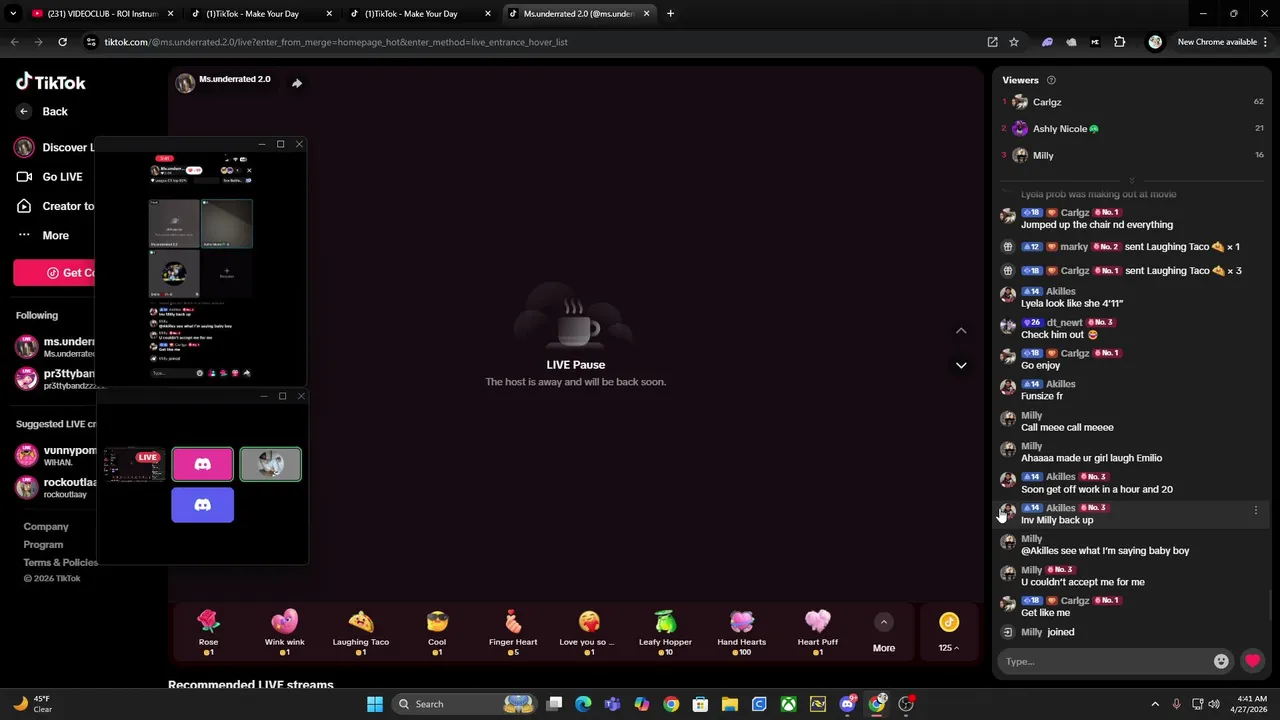Go to next live stream arrow
Viewport: 1280px width, 720px height.
click(x=961, y=366)
